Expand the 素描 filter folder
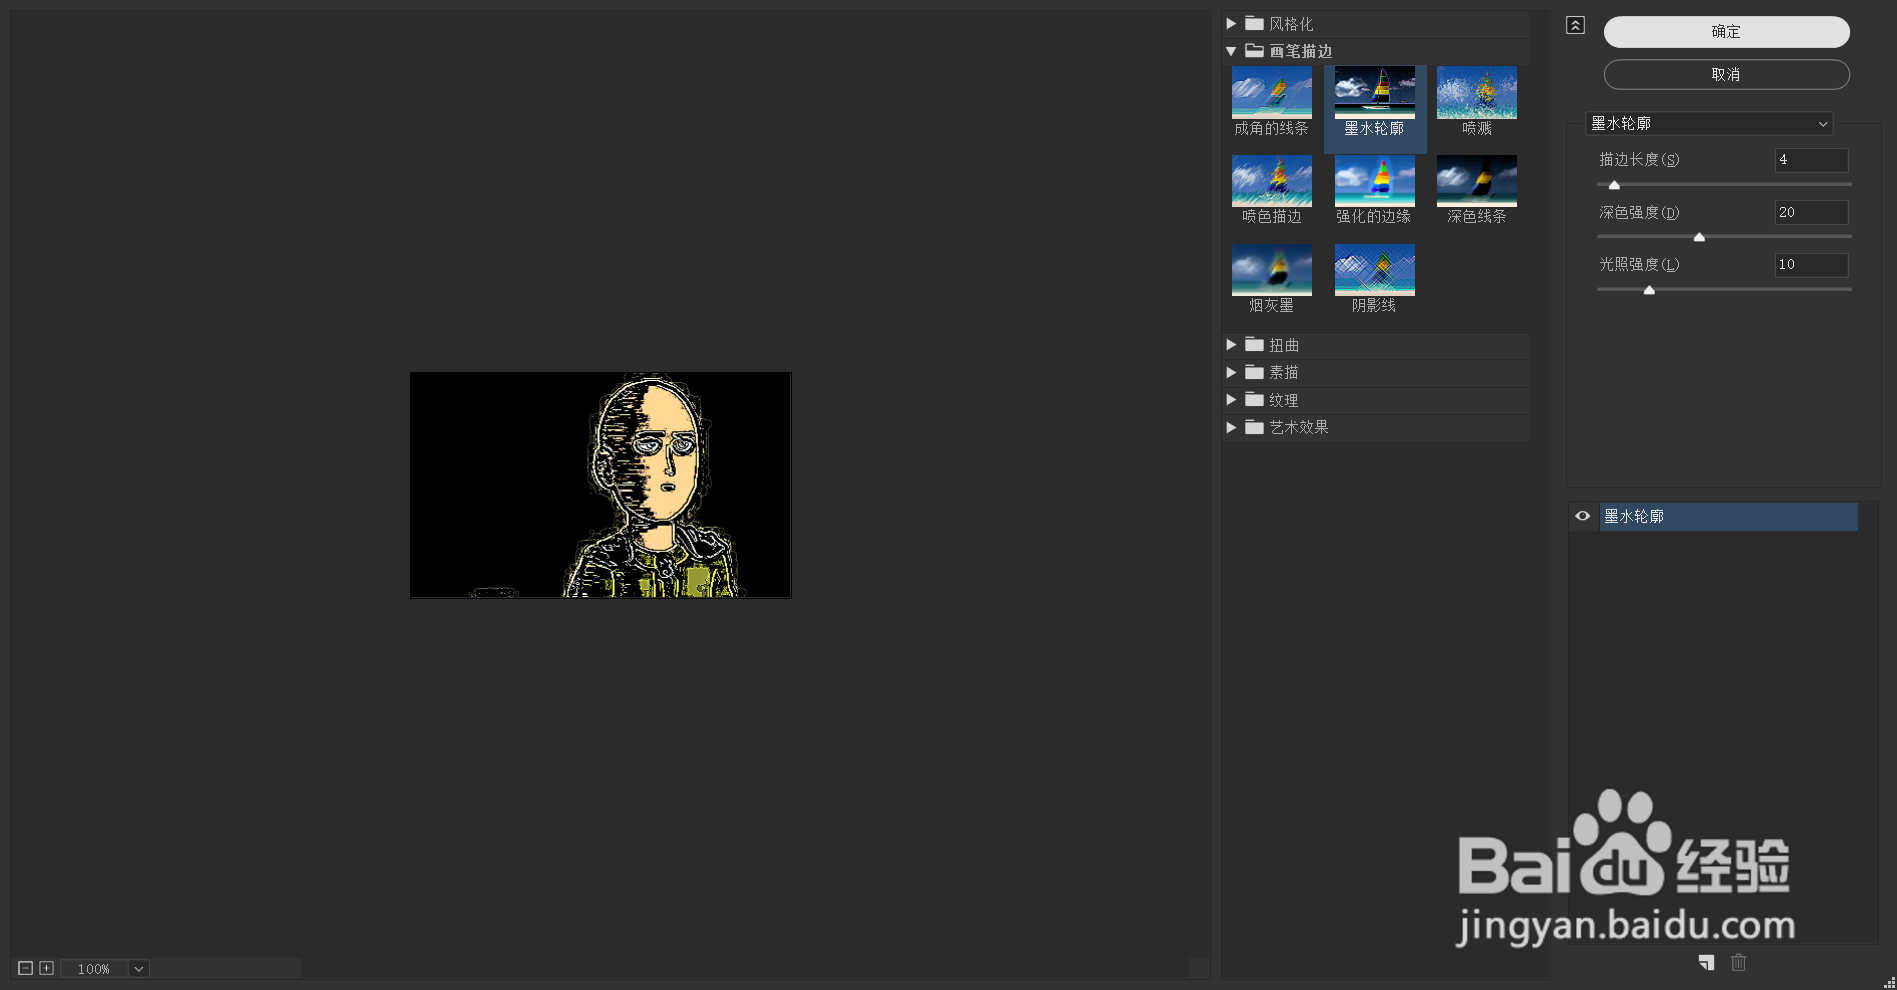 tap(1231, 372)
